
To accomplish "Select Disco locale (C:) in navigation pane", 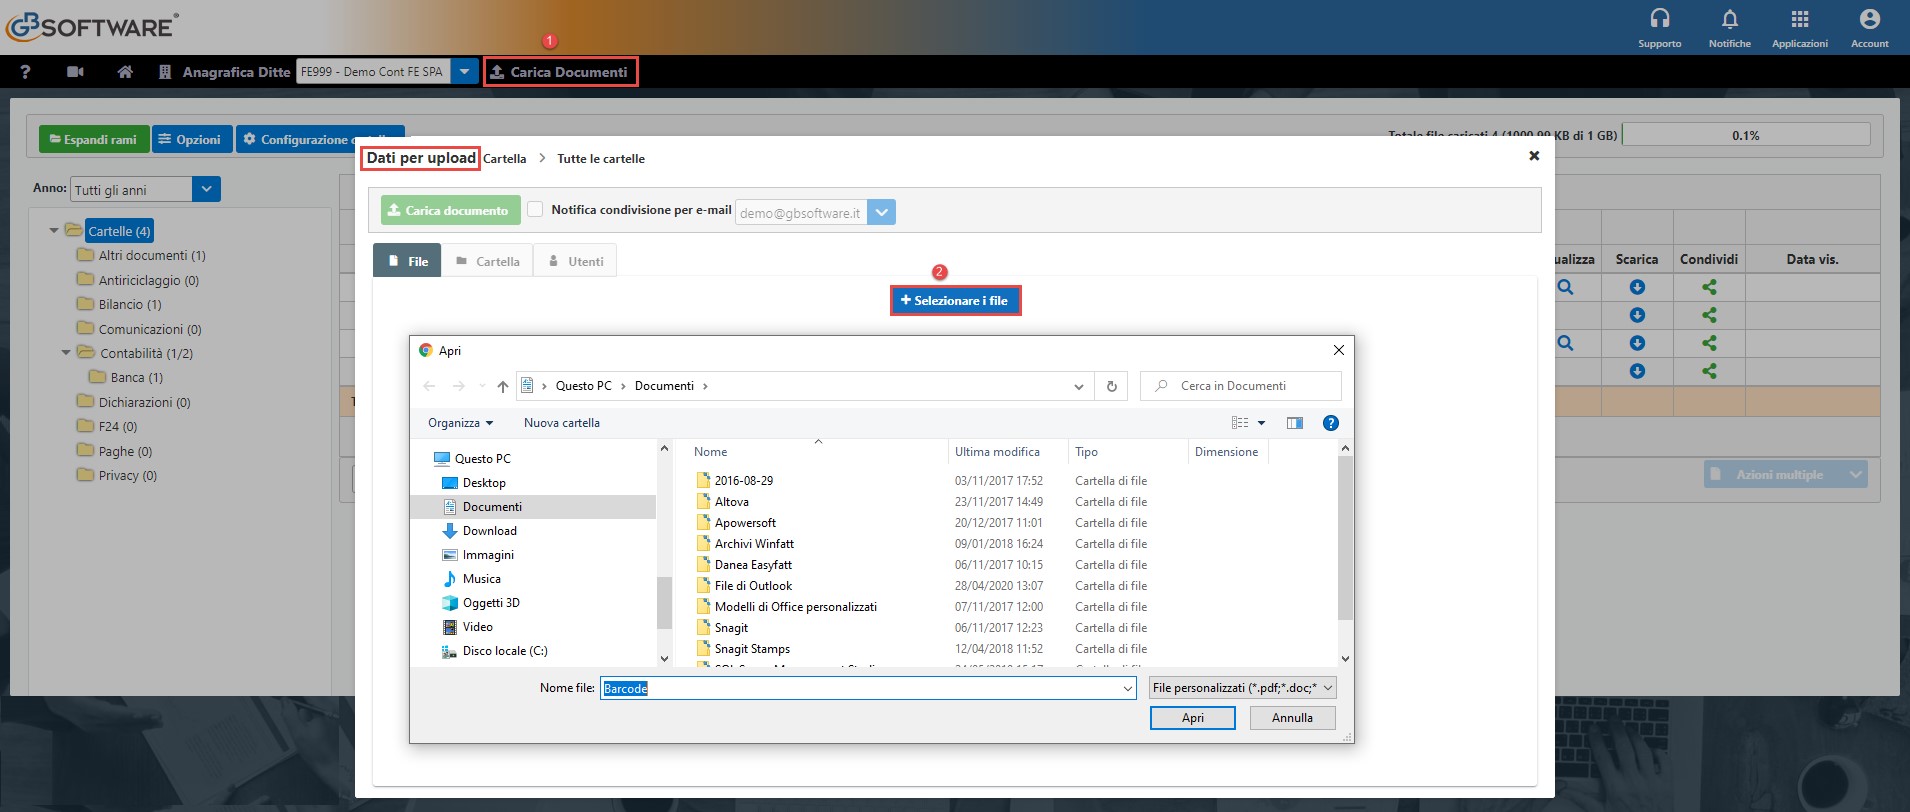I will (x=504, y=651).
